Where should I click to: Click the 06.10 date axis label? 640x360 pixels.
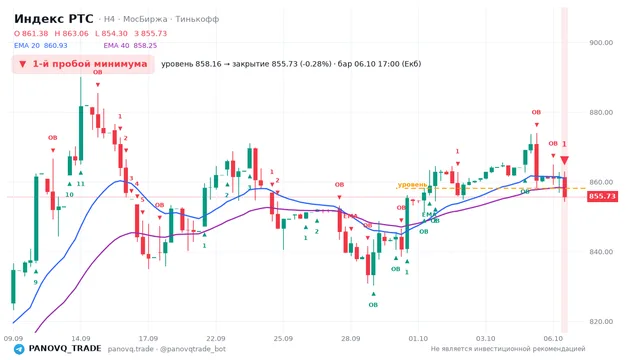[x=553, y=338]
